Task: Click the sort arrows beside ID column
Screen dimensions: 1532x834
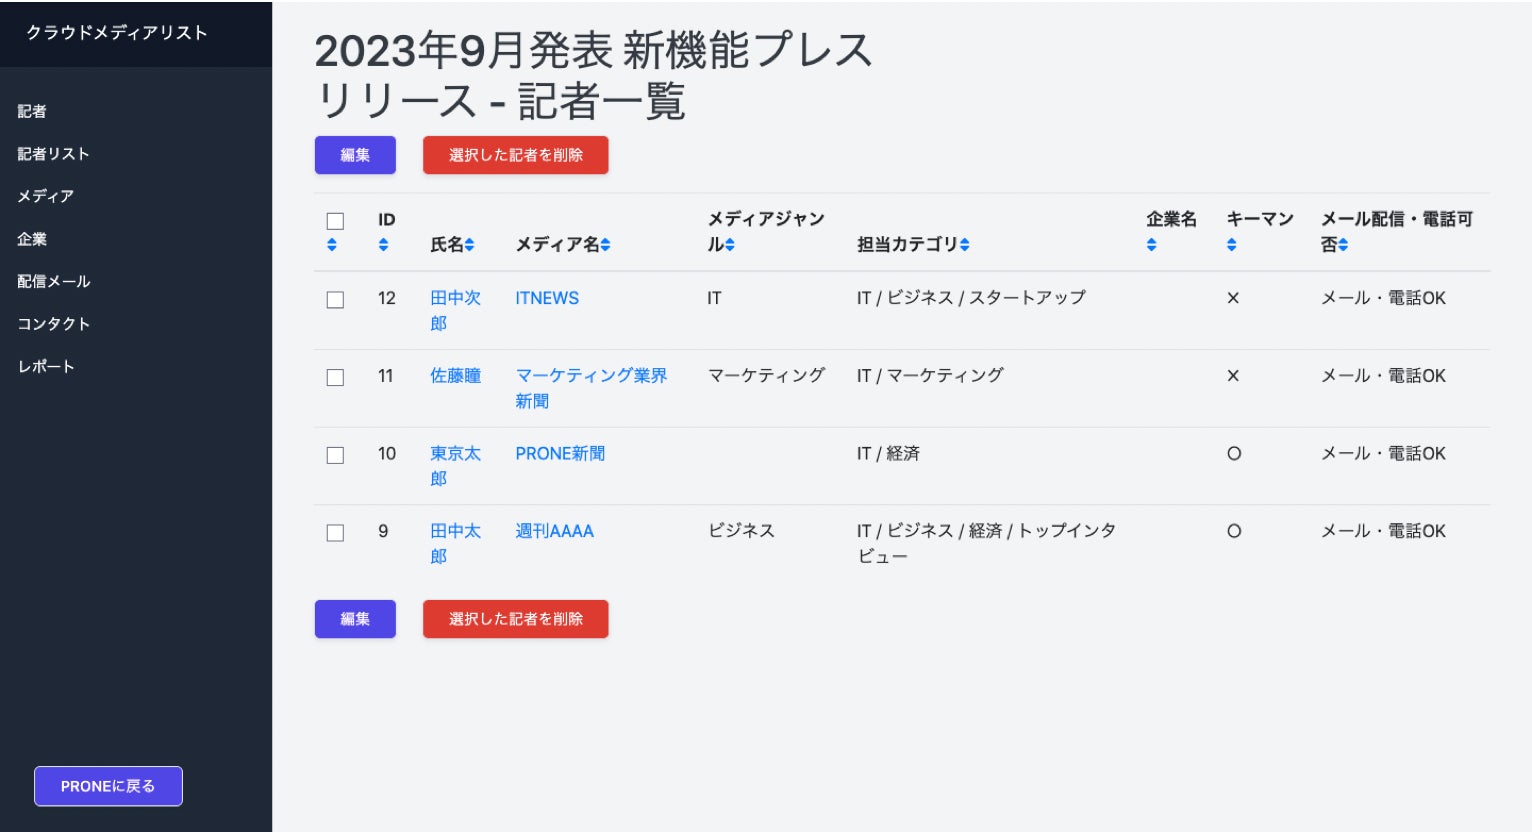Action: 383,245
